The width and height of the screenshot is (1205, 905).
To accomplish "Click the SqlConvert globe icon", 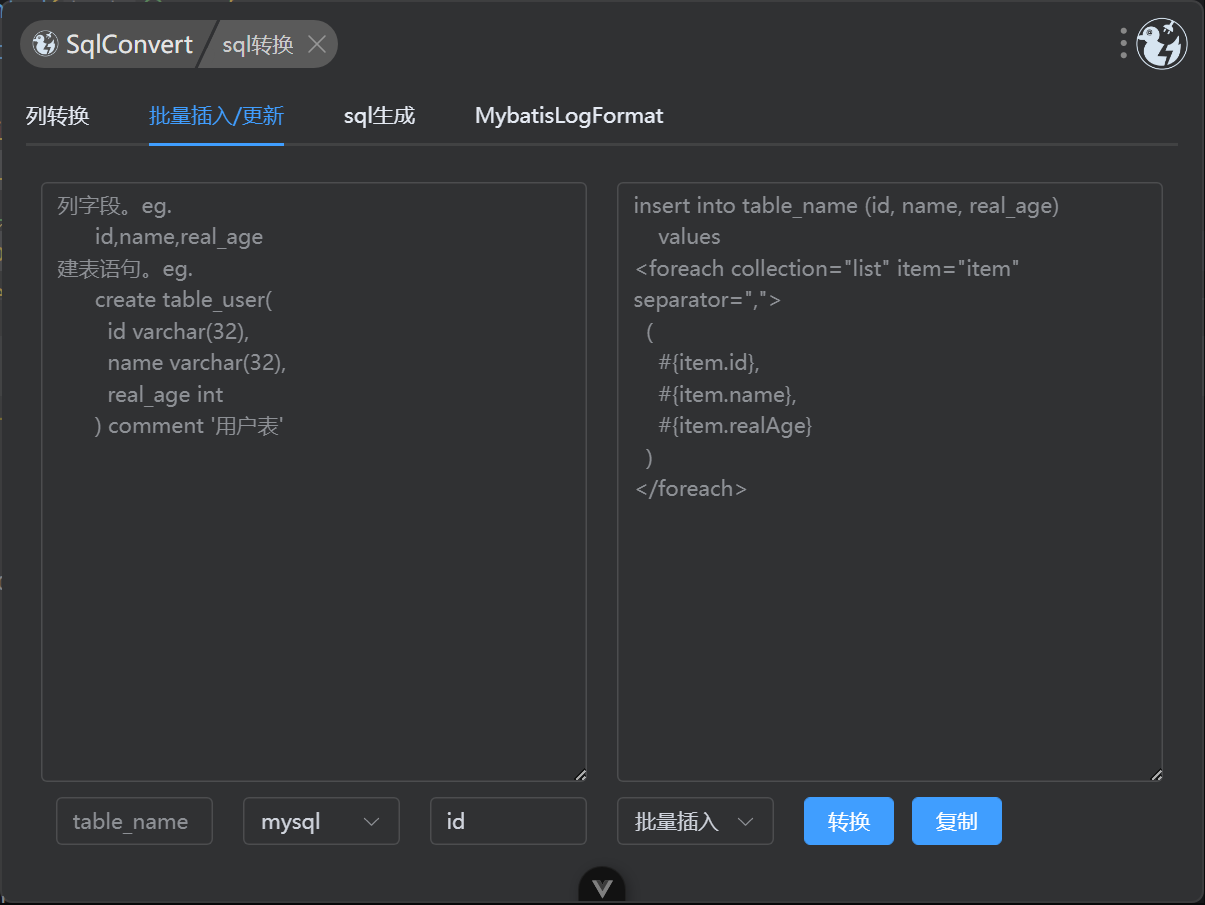I will (45, 44).
